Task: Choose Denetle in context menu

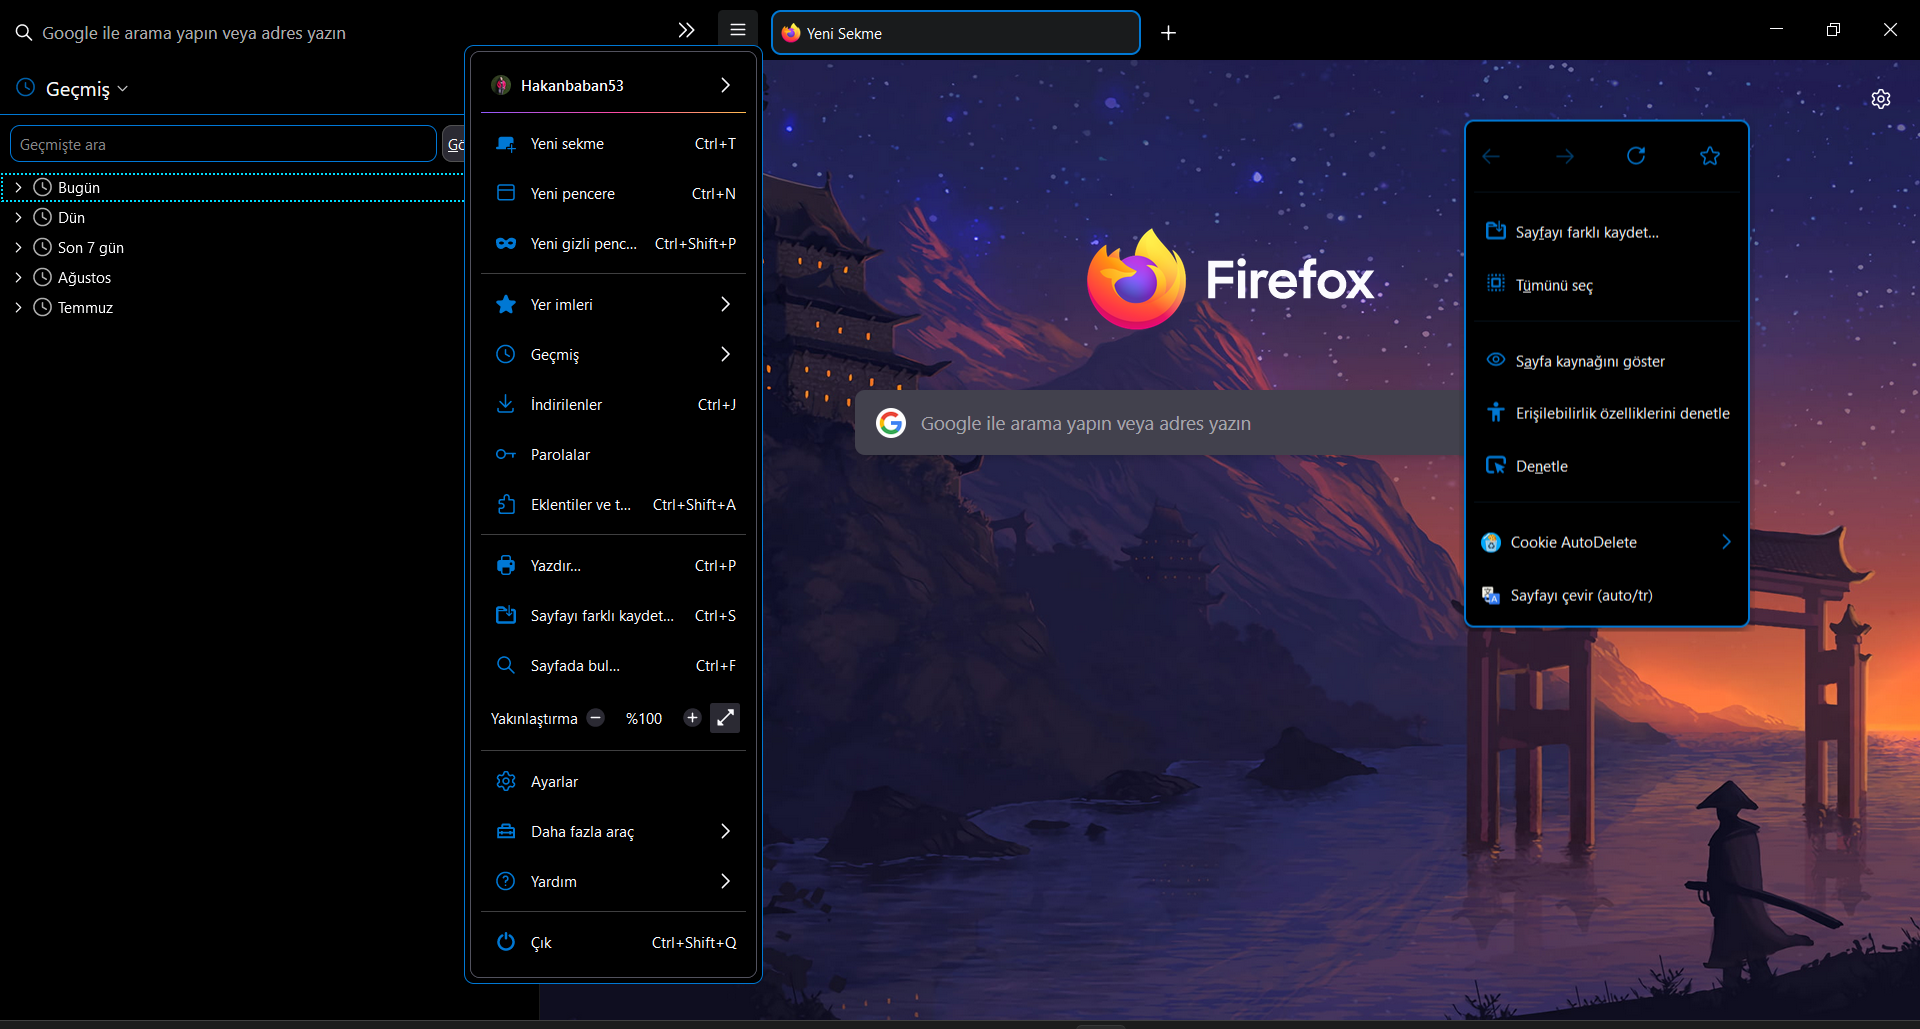Action: tap(1607, 466)
